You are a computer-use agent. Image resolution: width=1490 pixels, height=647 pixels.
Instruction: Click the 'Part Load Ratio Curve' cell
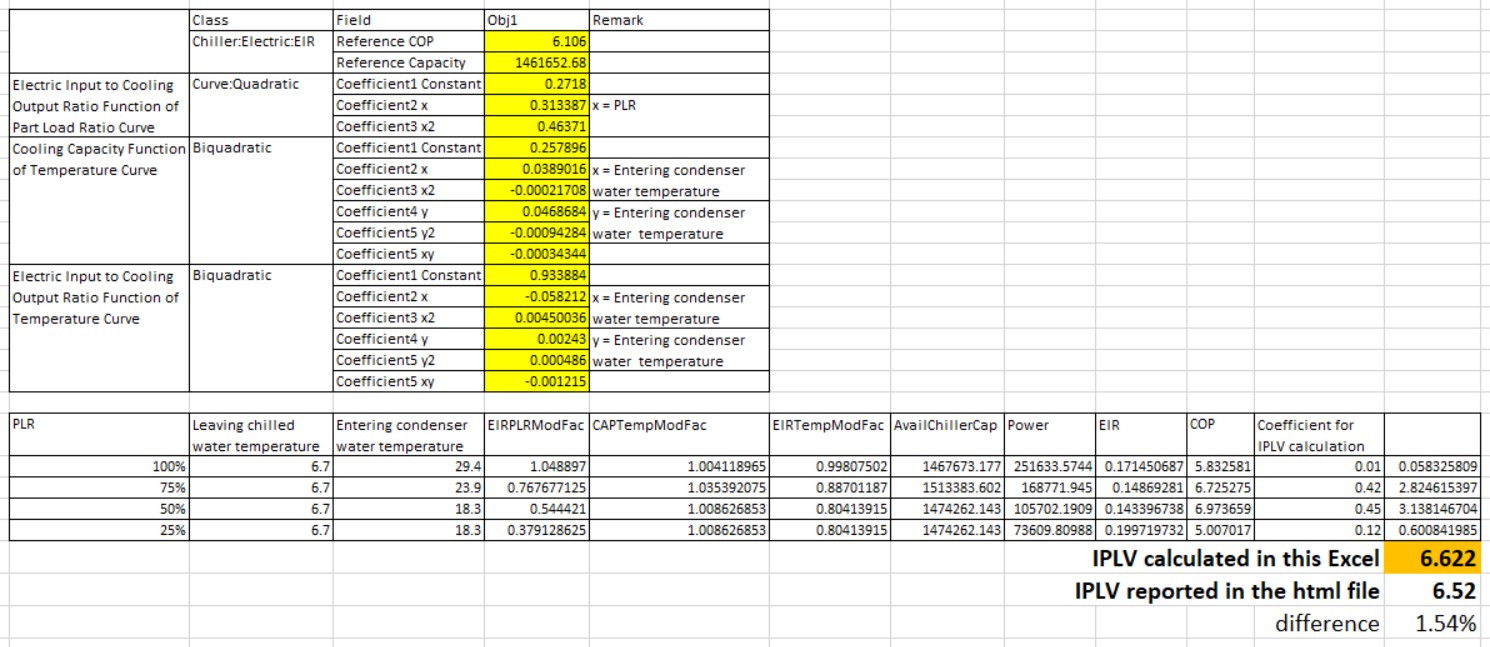(x=98, y=127)
